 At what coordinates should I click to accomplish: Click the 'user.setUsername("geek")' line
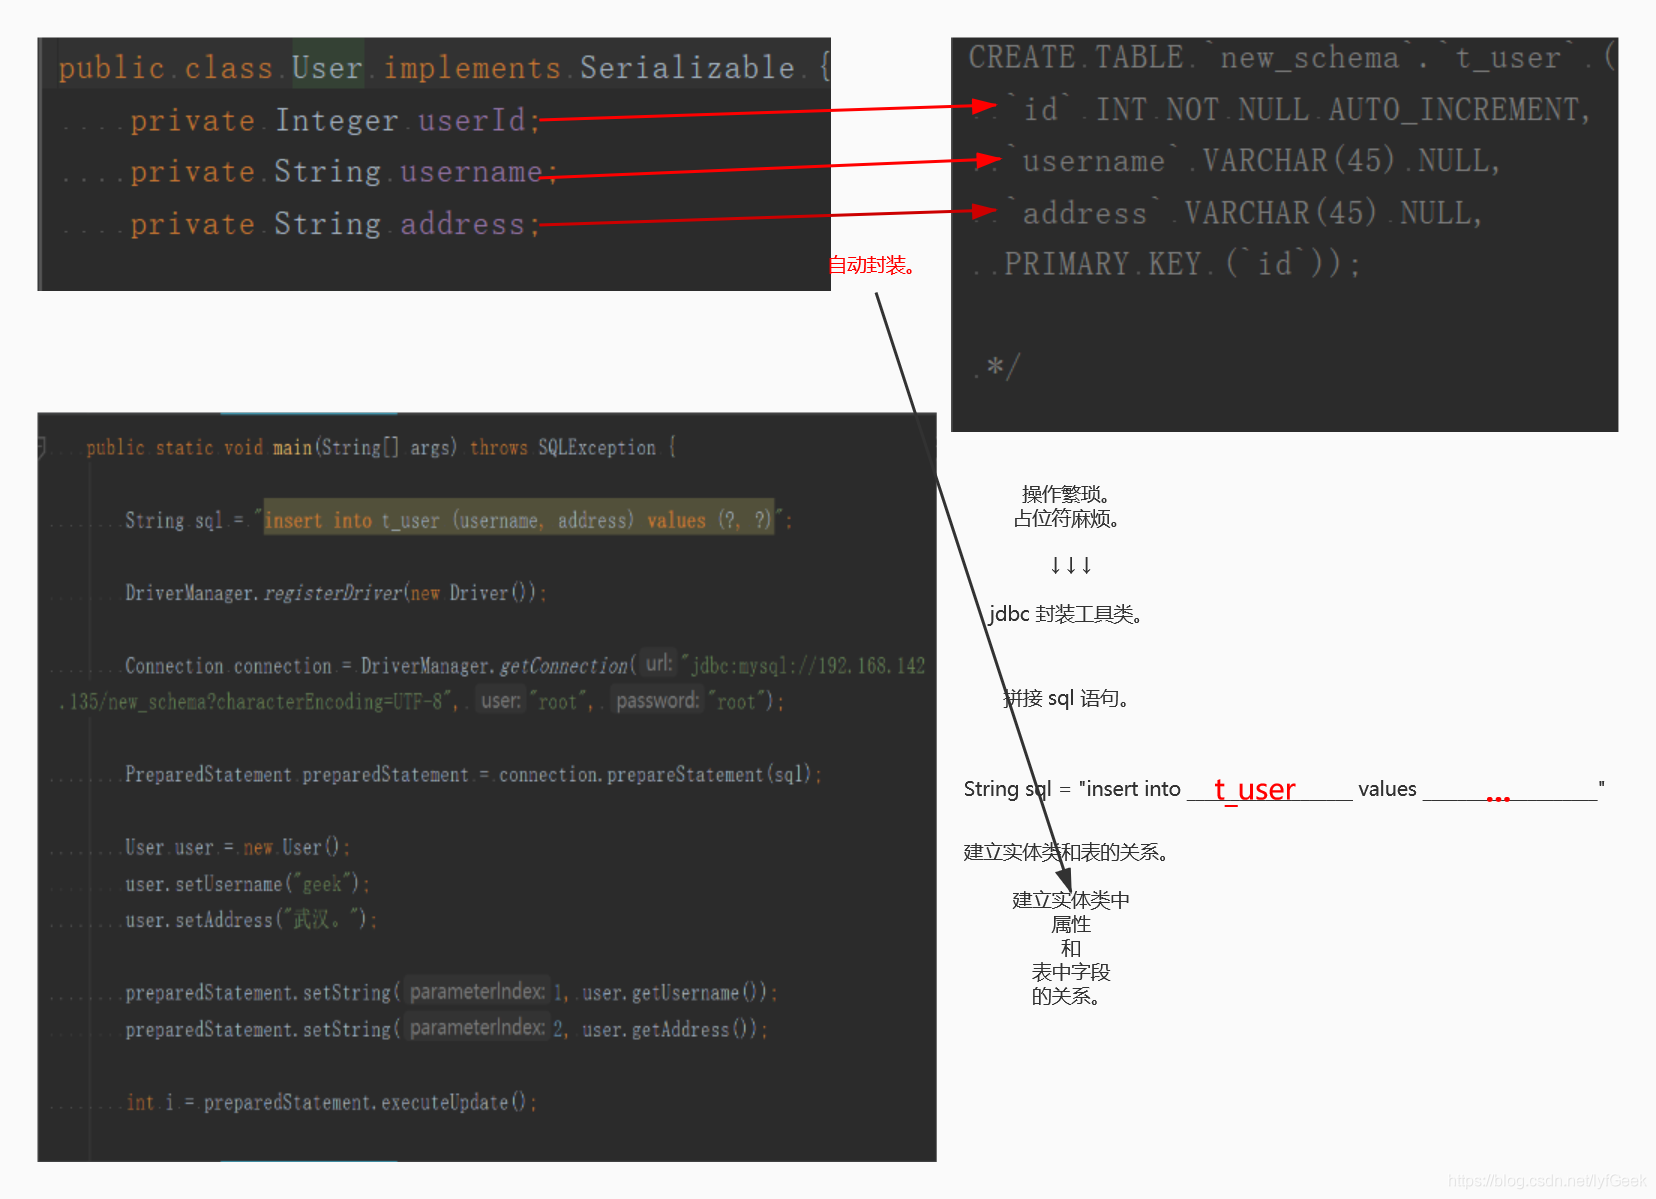(247, 884)
